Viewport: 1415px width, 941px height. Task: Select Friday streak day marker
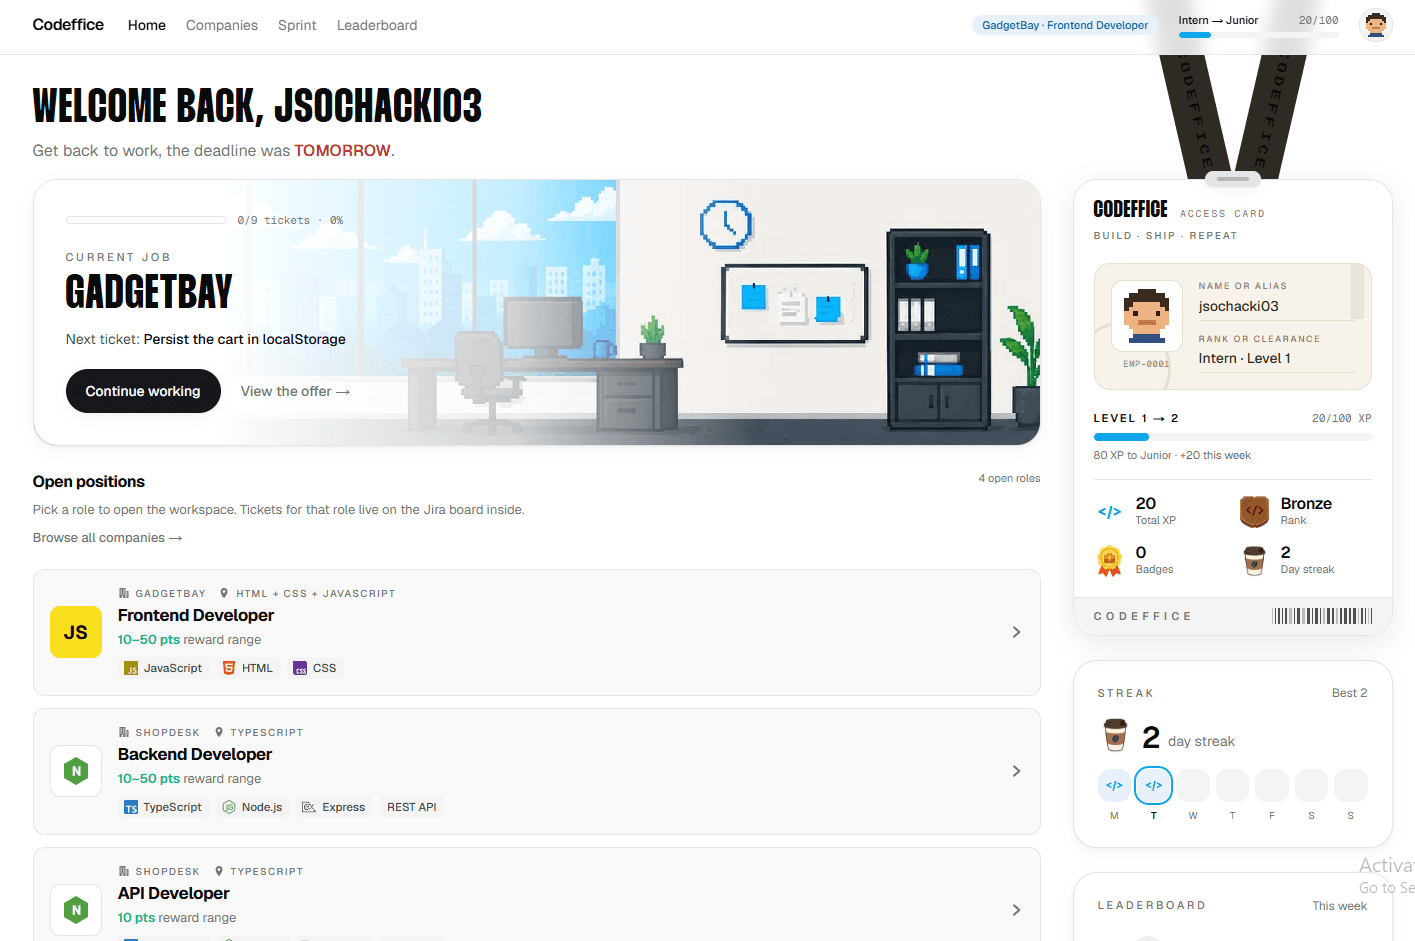1272,785
